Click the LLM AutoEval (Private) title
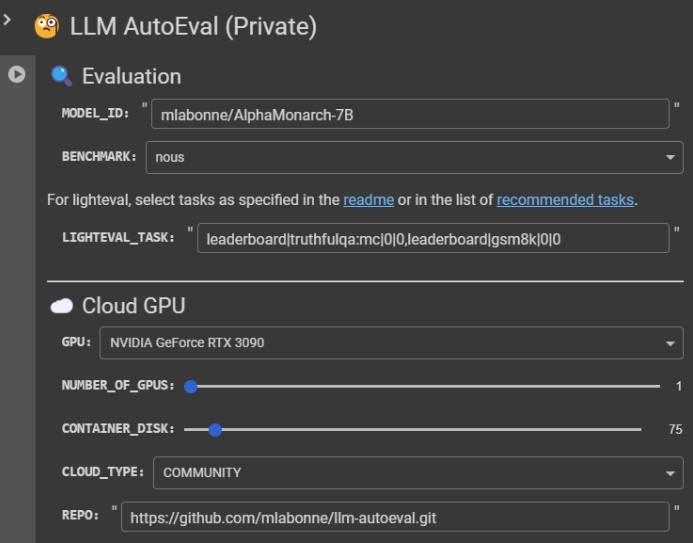 tap(194, 26)
